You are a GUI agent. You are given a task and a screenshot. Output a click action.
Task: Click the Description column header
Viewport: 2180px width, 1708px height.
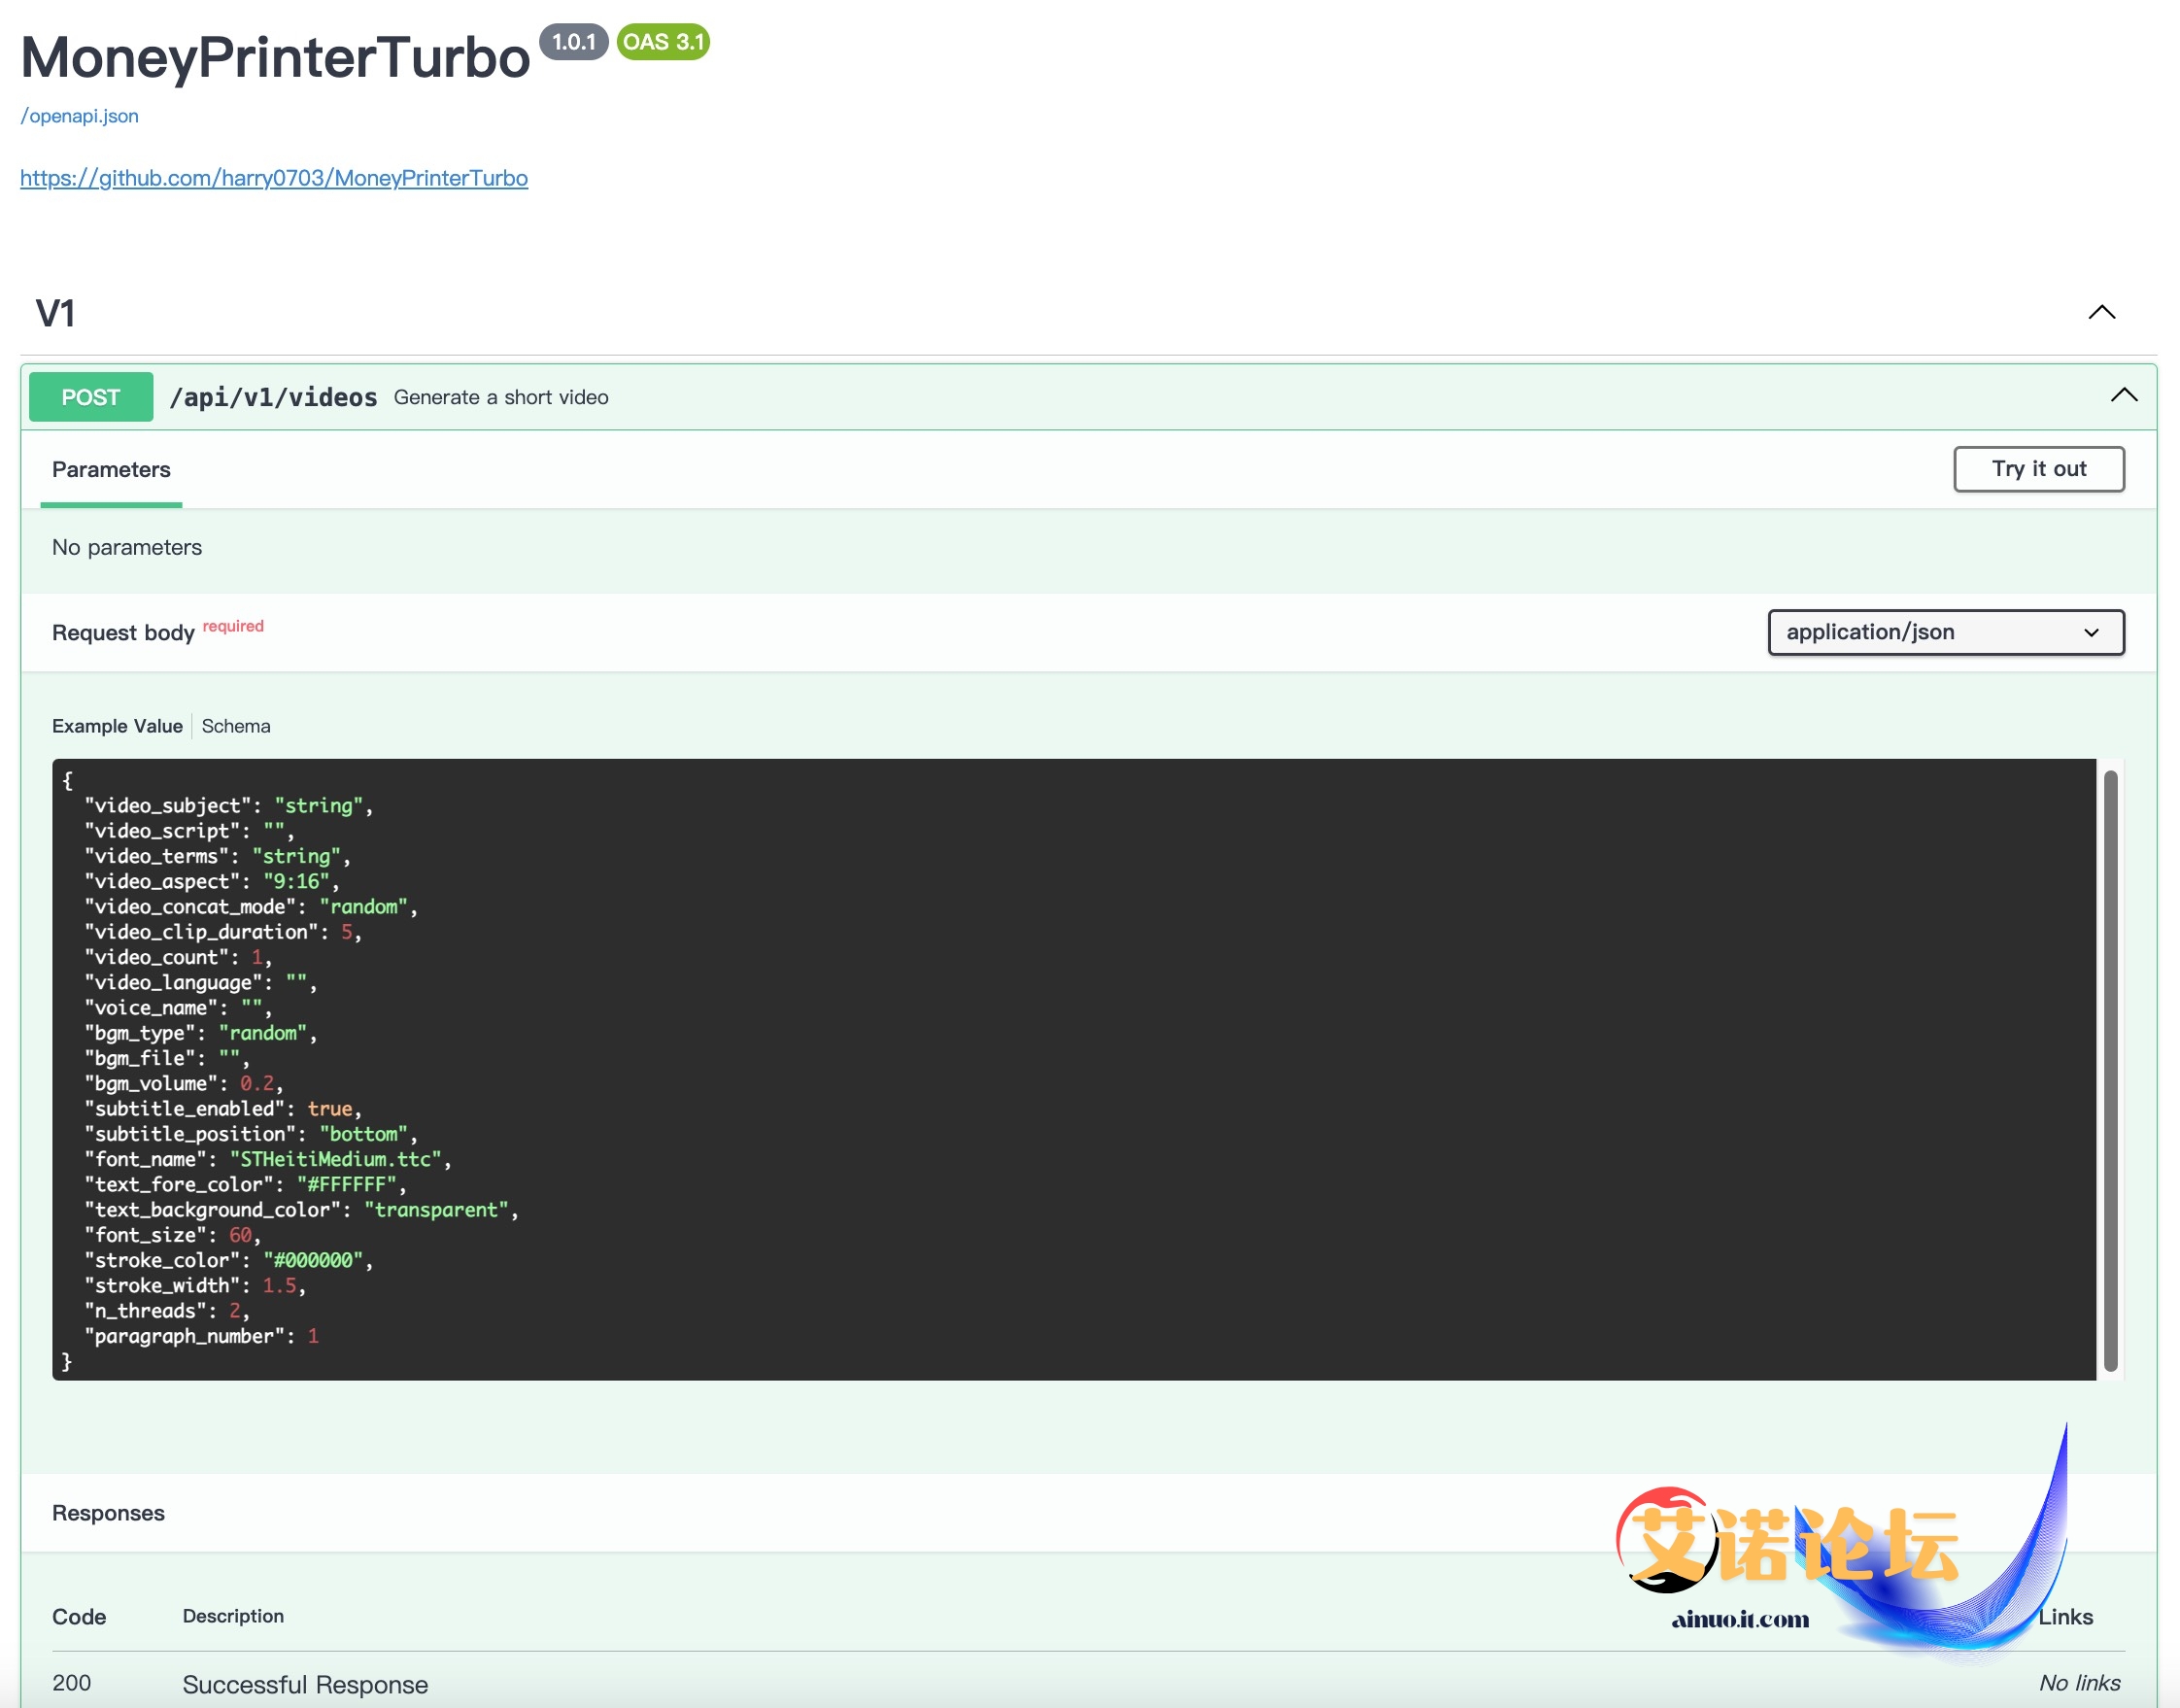coord(233,1616)
